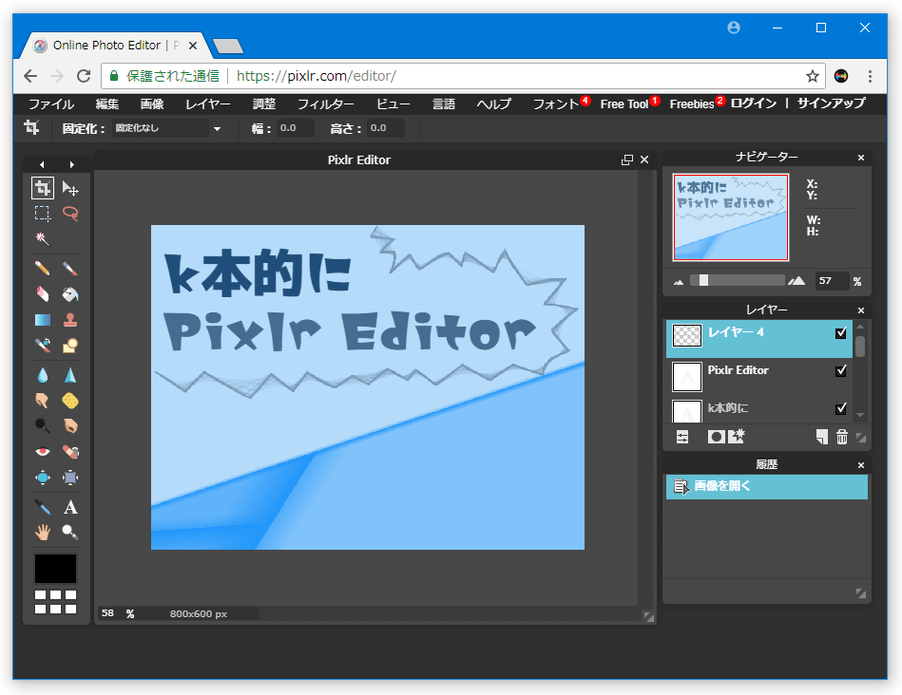Bookmark the page with the star icon

[812, 76]
